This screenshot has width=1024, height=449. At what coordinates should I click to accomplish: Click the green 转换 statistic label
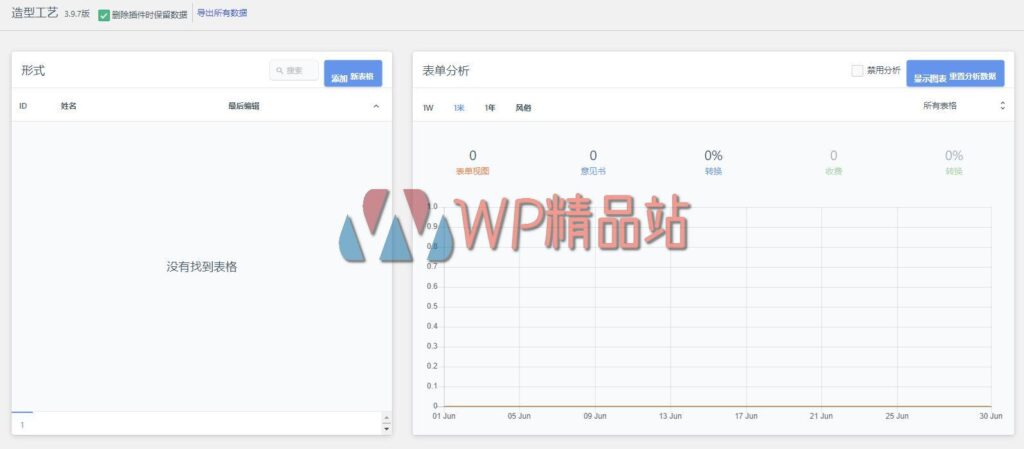click(x=954, y=171)
